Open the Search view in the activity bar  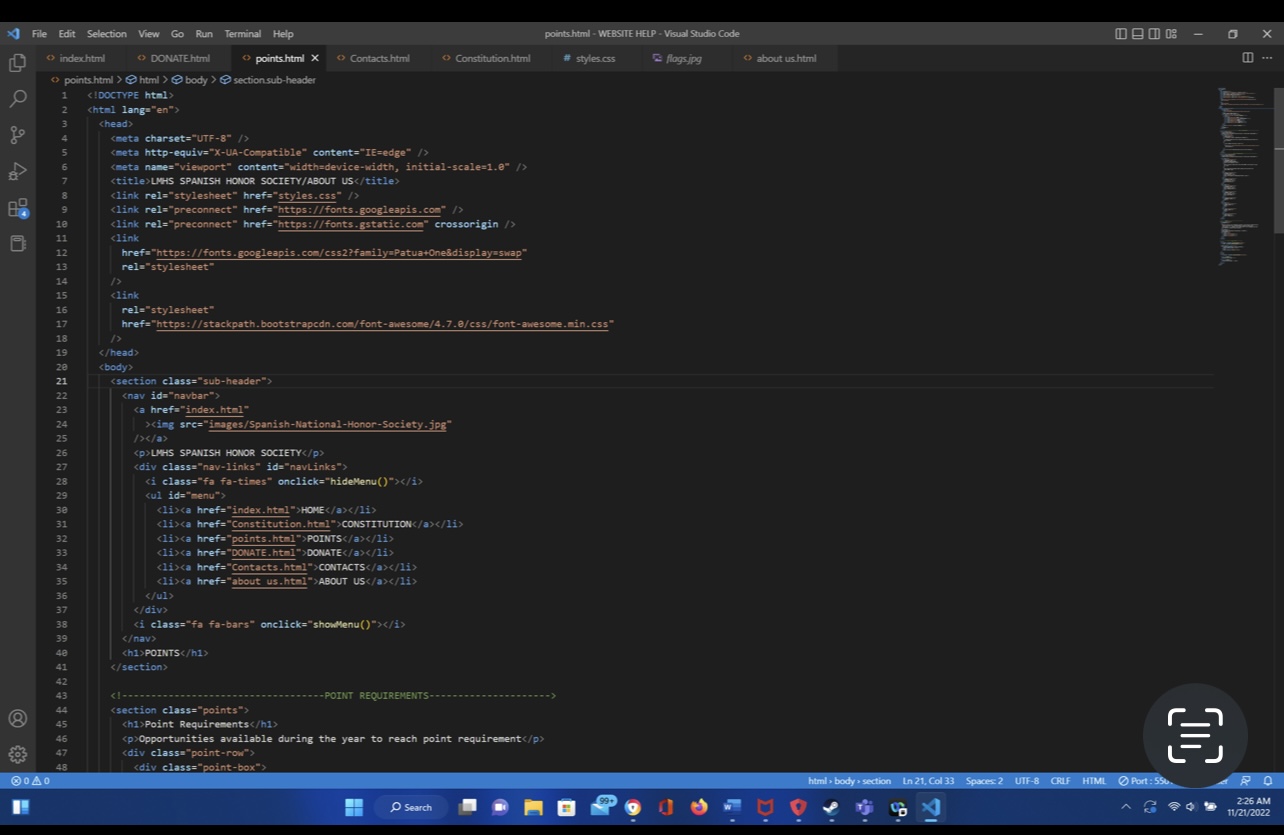pos(17,99)
